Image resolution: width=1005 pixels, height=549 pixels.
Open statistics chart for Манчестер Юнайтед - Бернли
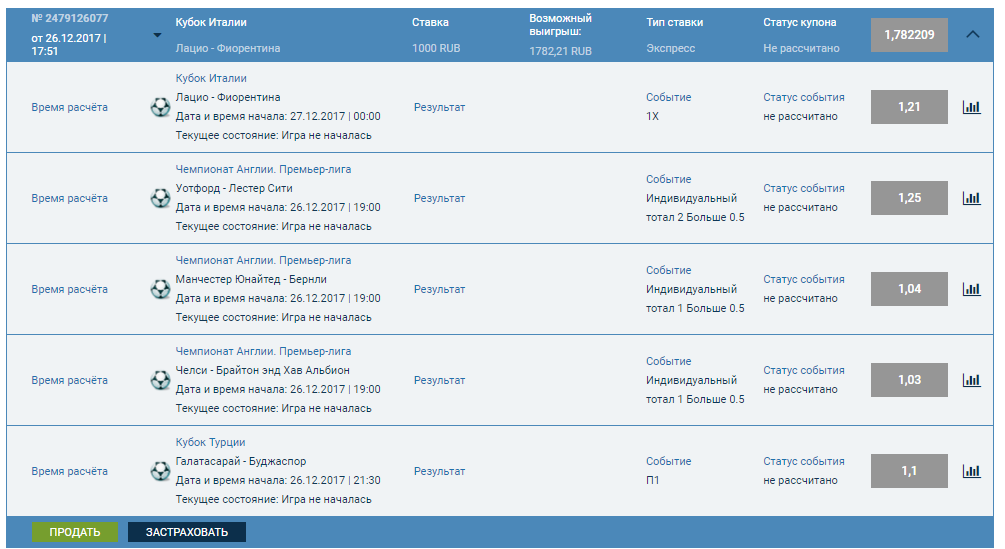click(972, 289)
